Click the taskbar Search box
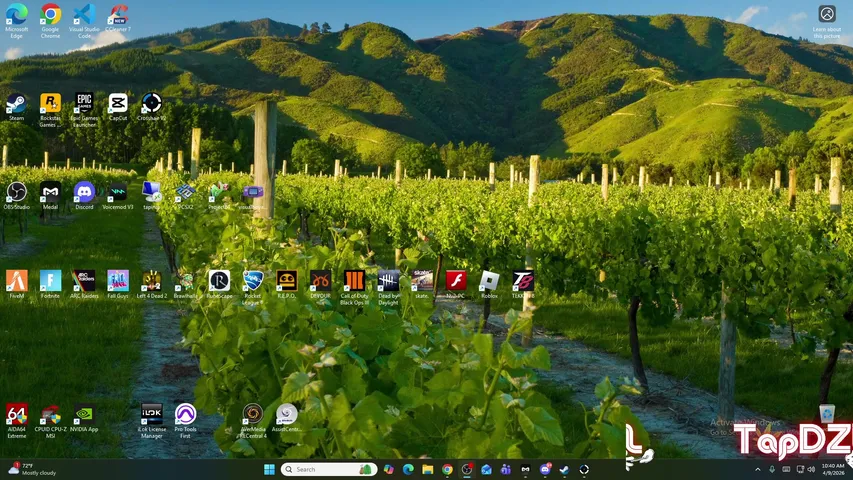 329,469
